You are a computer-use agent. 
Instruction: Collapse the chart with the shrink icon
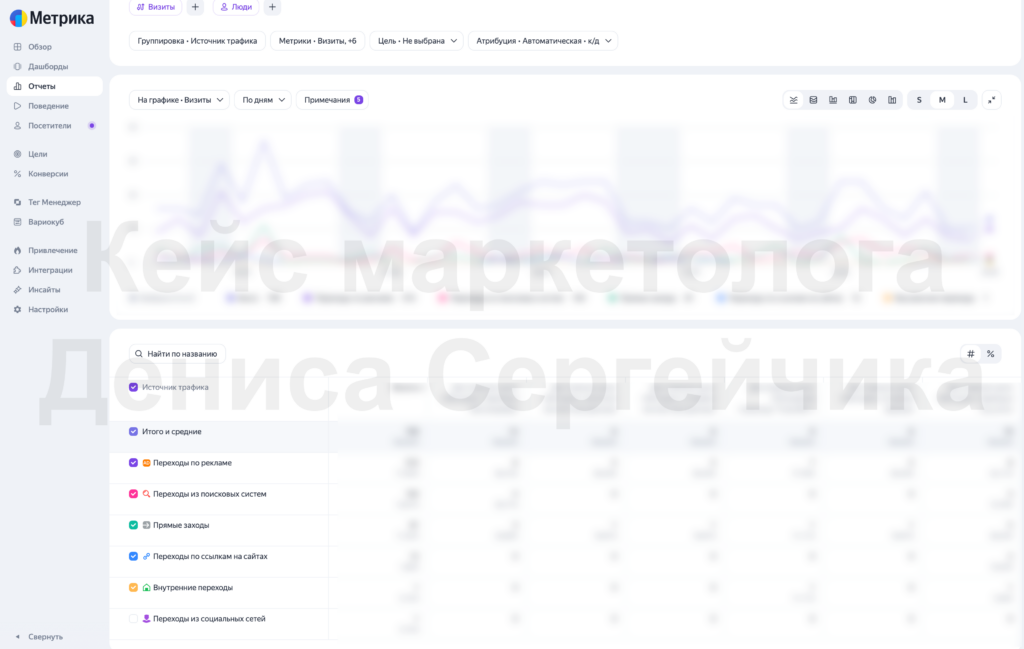[991, 100]
